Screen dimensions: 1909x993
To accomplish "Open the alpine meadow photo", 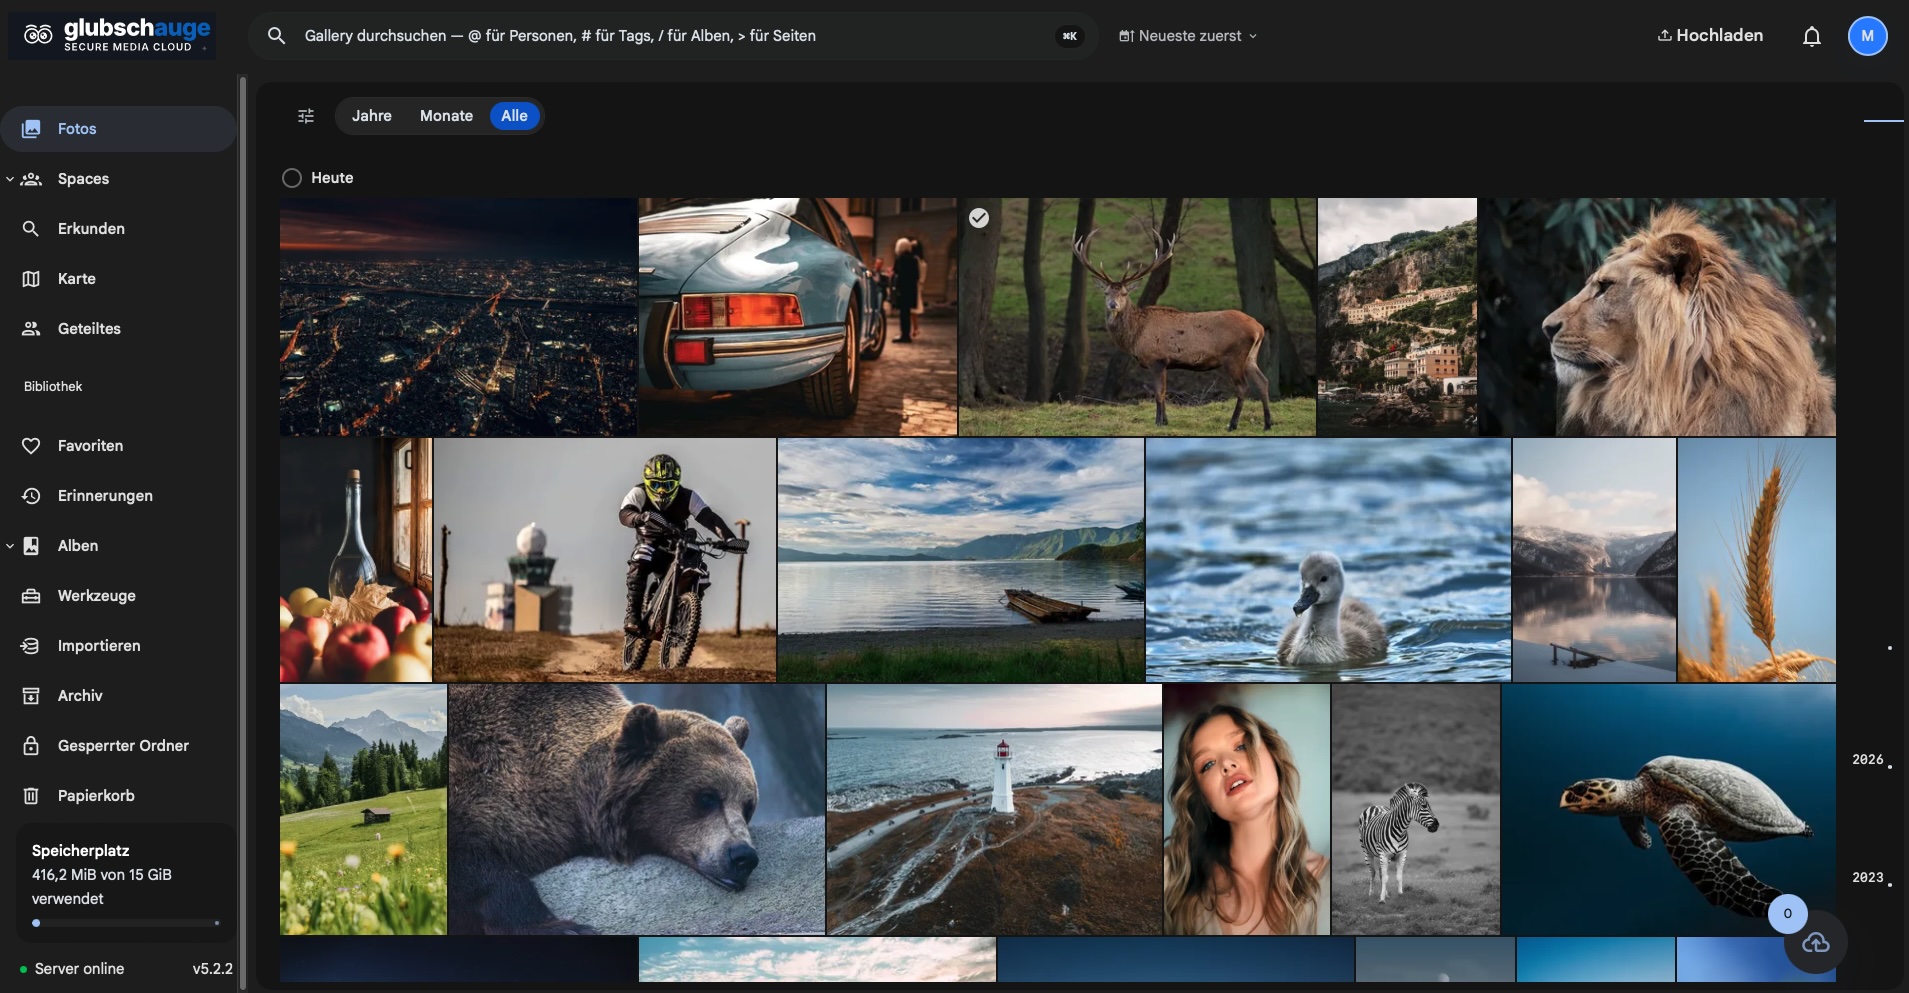I will [x=363, y=809].
